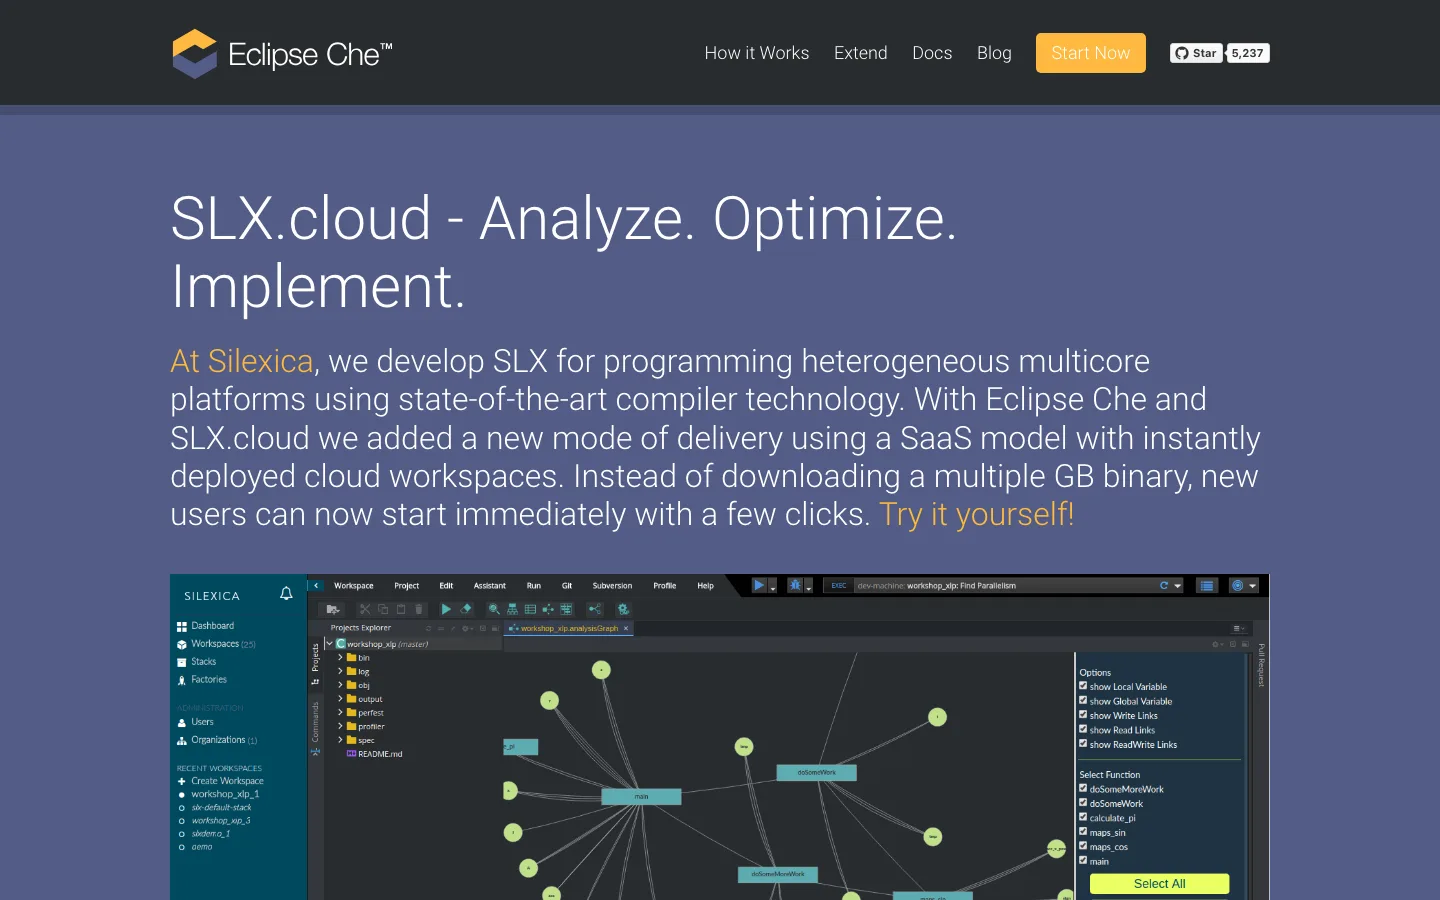Image resolution: width=1440 pixels, height=900 pixels.
Task: Toggle show Local Variable checkbox
Action: 1083,686
